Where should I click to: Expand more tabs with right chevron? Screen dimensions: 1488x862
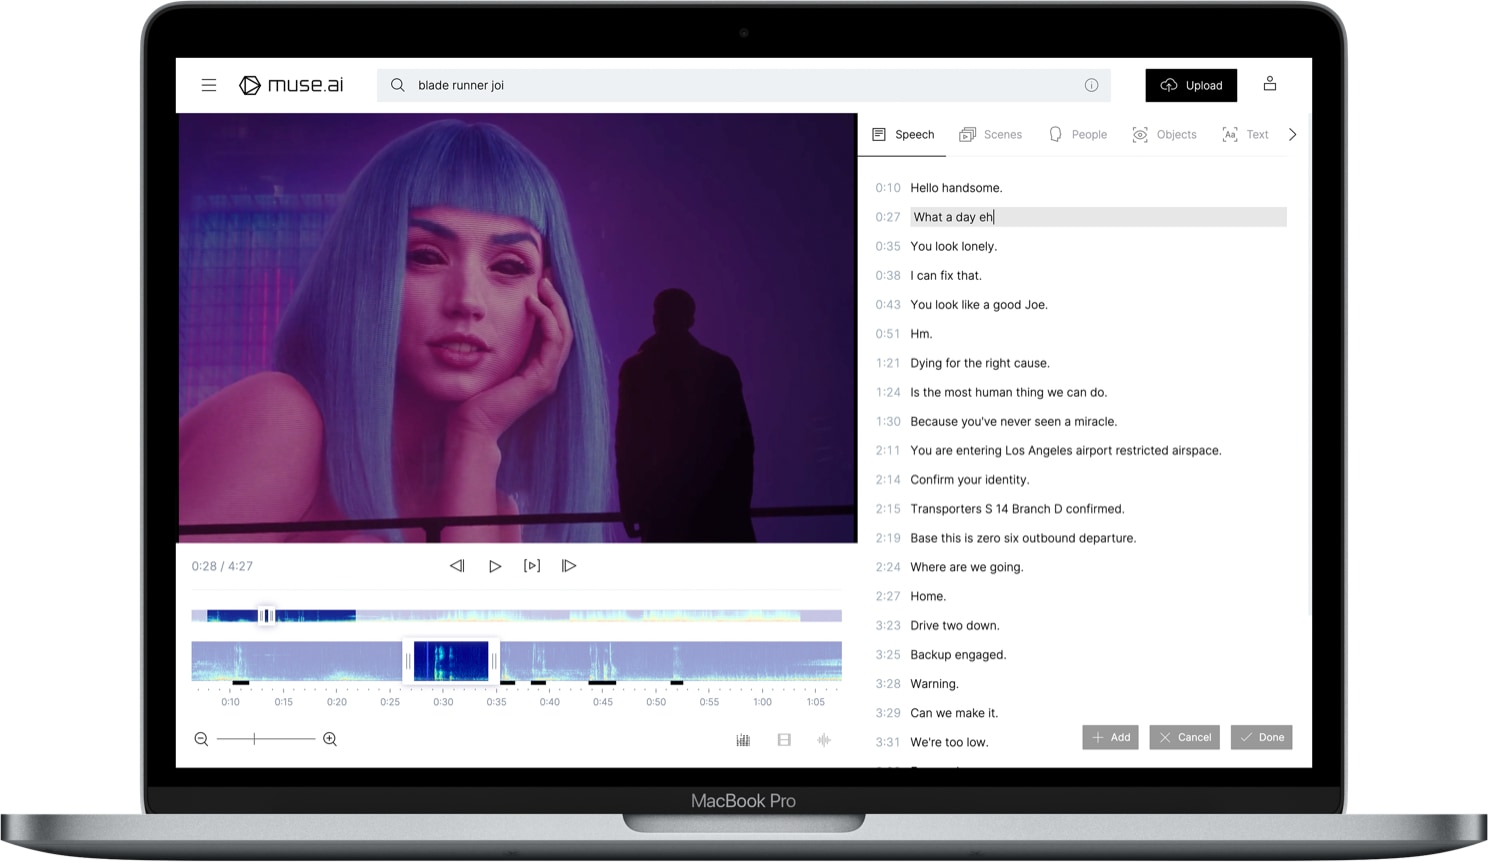1292,134
